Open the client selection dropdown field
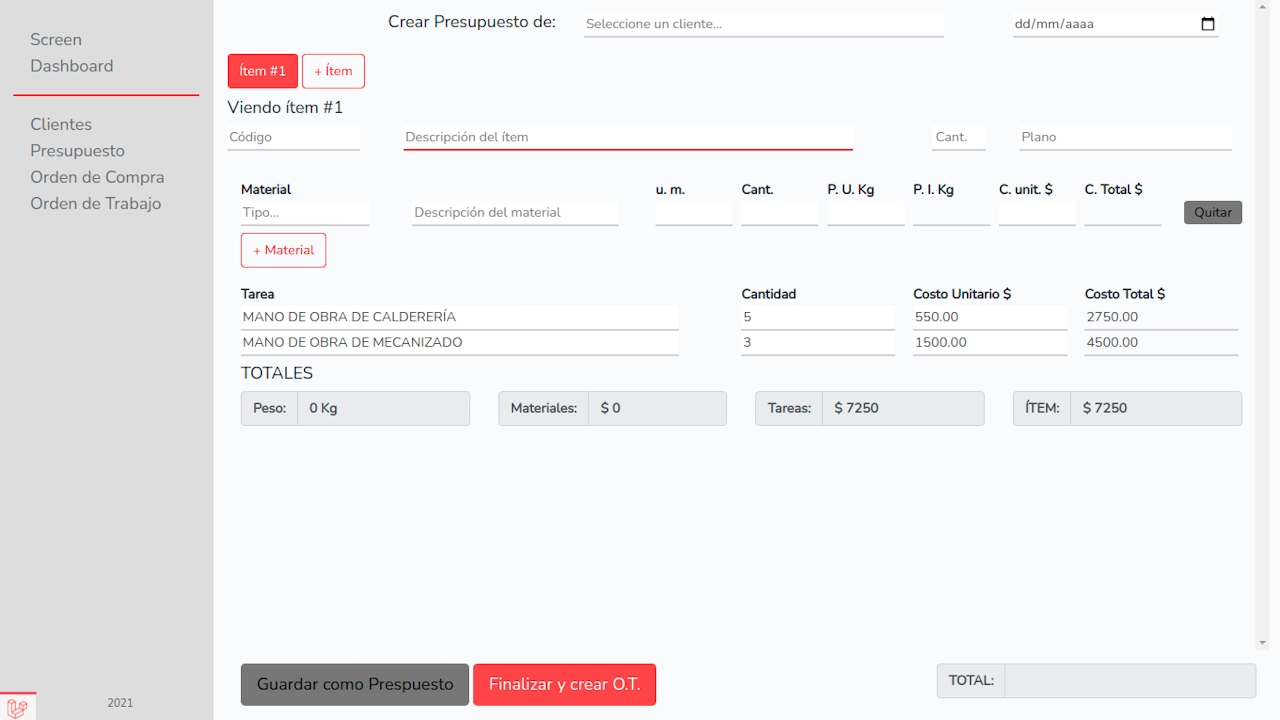Screen dimensions: 1280x720 (x=763, y=24)
